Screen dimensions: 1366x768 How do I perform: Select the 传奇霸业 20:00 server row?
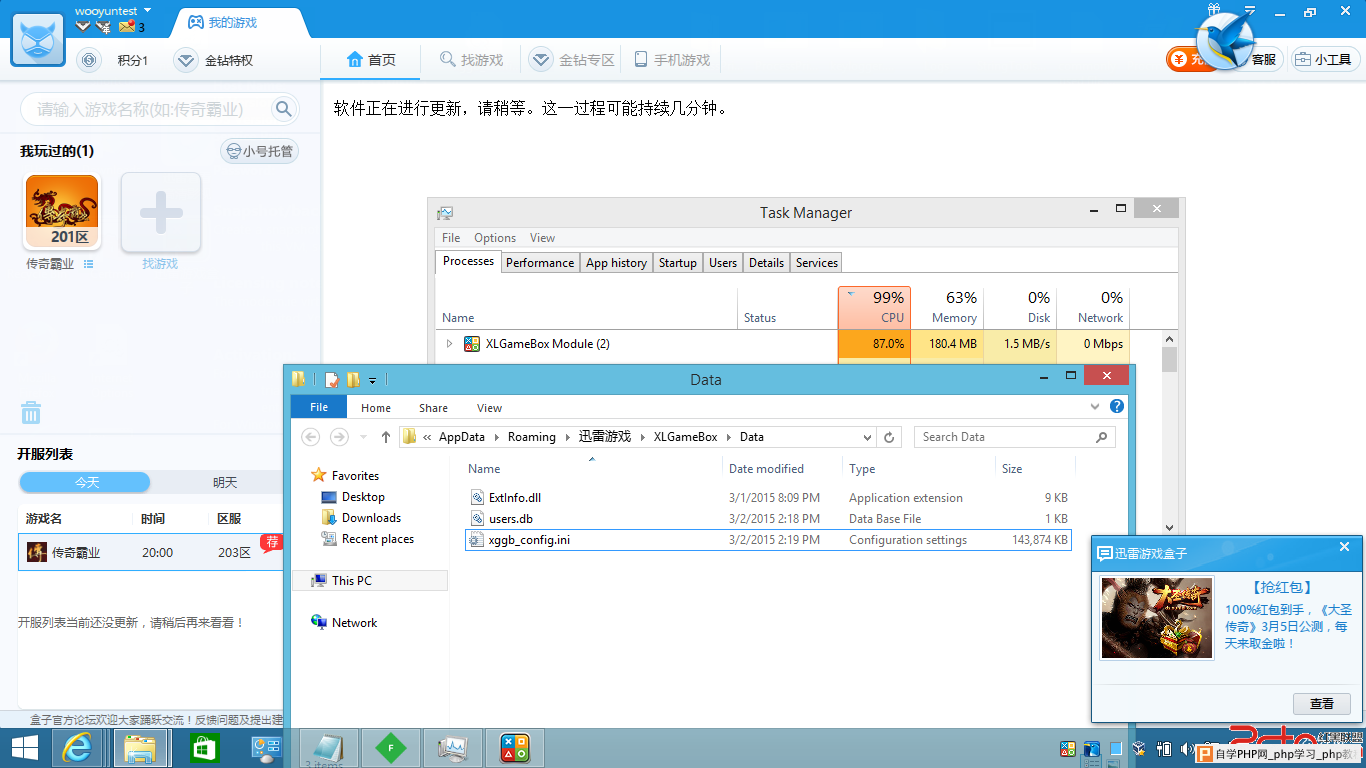[151, 552]
